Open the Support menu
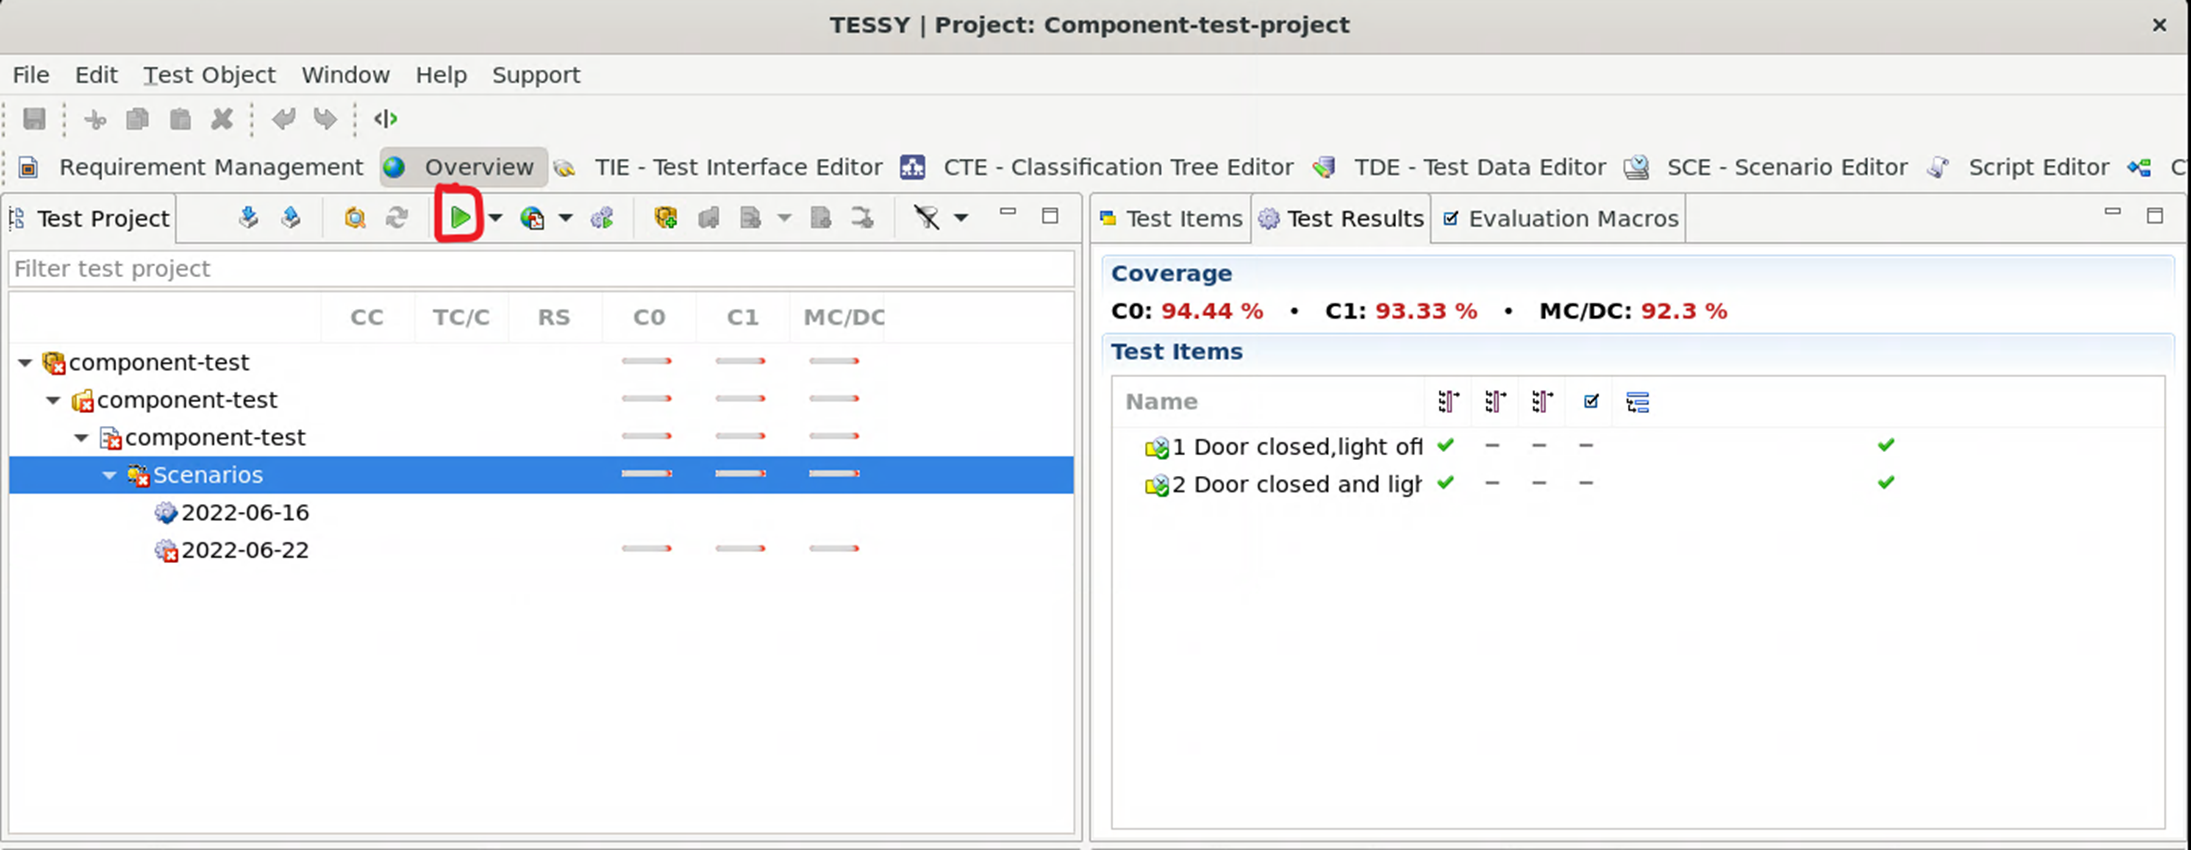Image resolution: width=2191 pixels, height=850 pixels. (x=536, y=75)
